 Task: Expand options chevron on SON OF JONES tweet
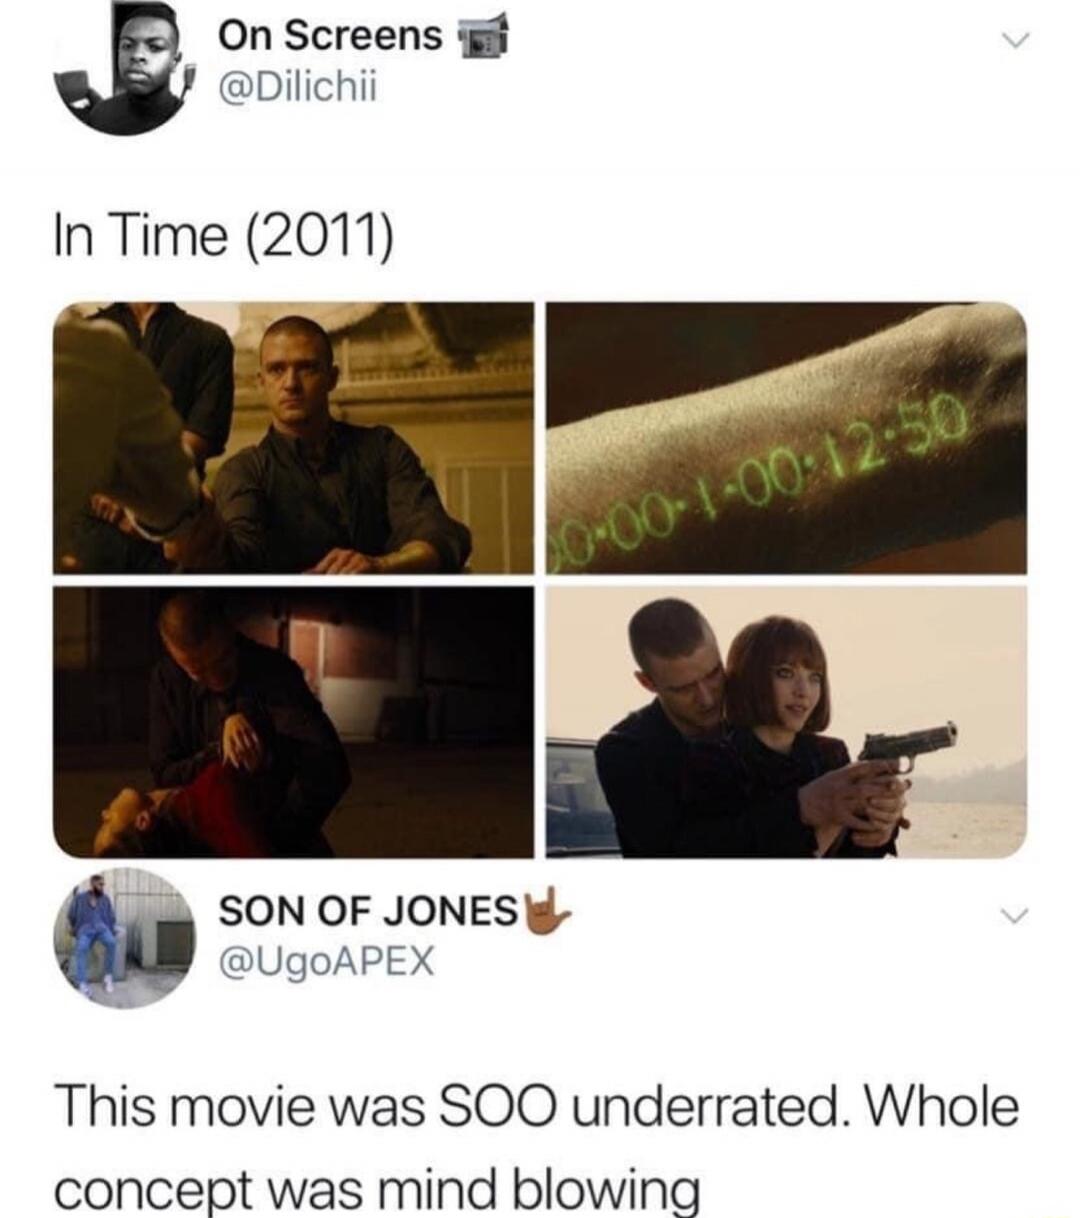click(x=1014, y=916)
